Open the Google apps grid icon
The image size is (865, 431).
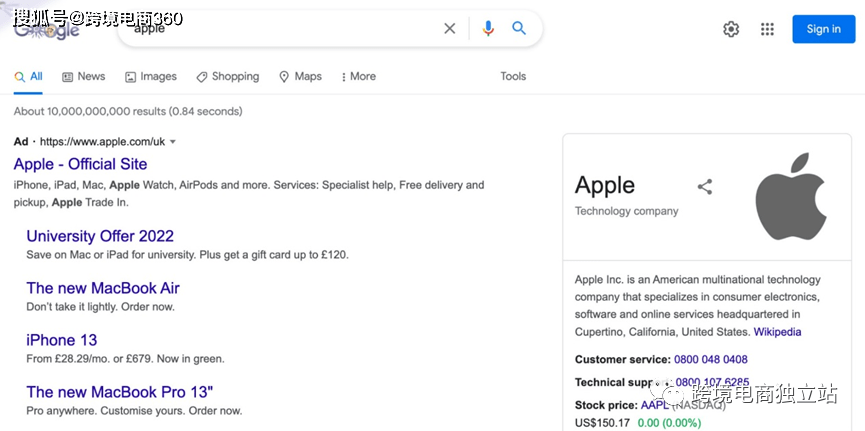[x=767, y=29]
